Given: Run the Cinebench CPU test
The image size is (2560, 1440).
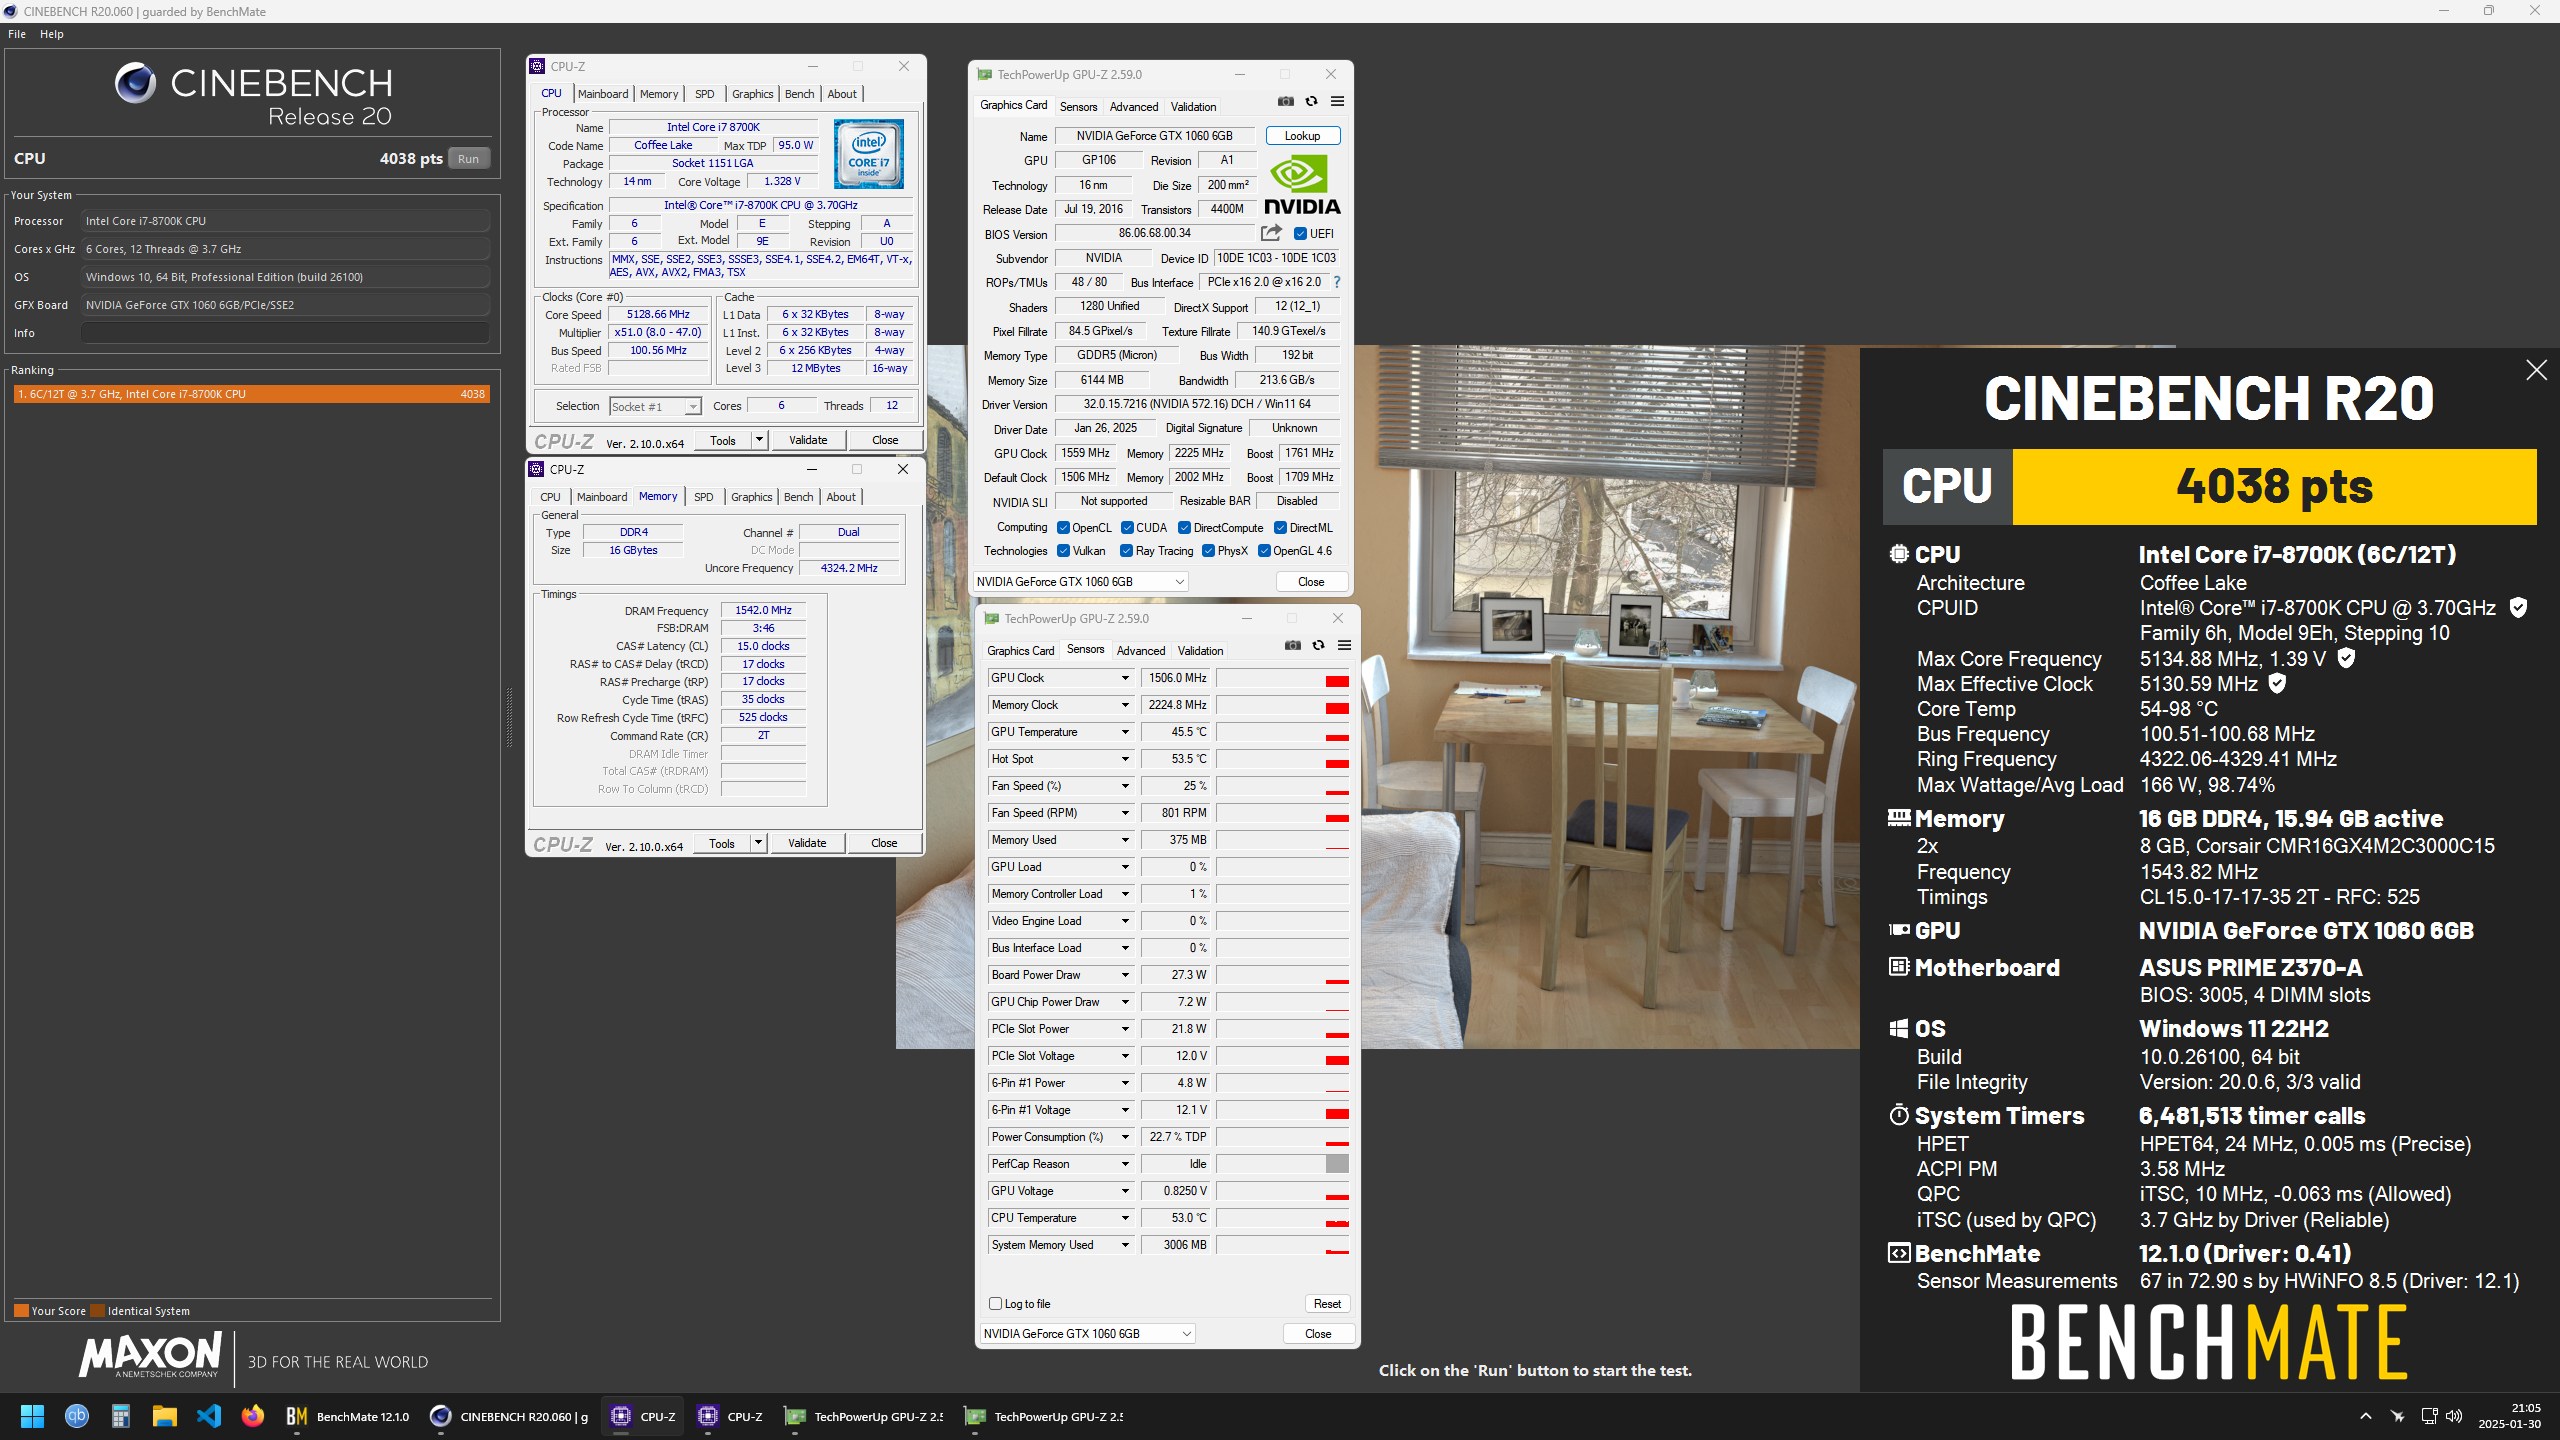Looking at the screenshot, I should pos(468,159).
